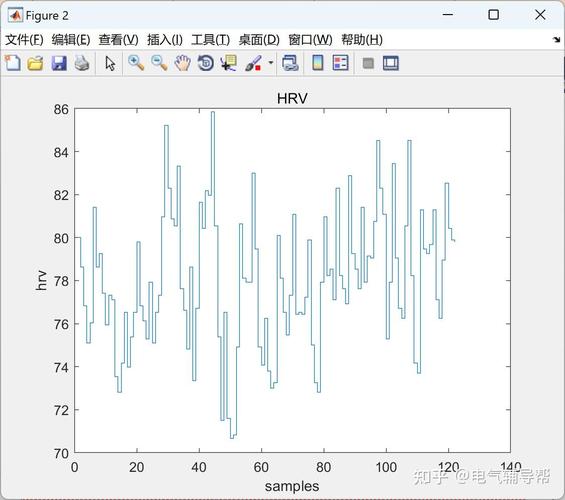The image size is (565, 500).
Task: Open the 窗口(W) menu
Action: point(310,40)
